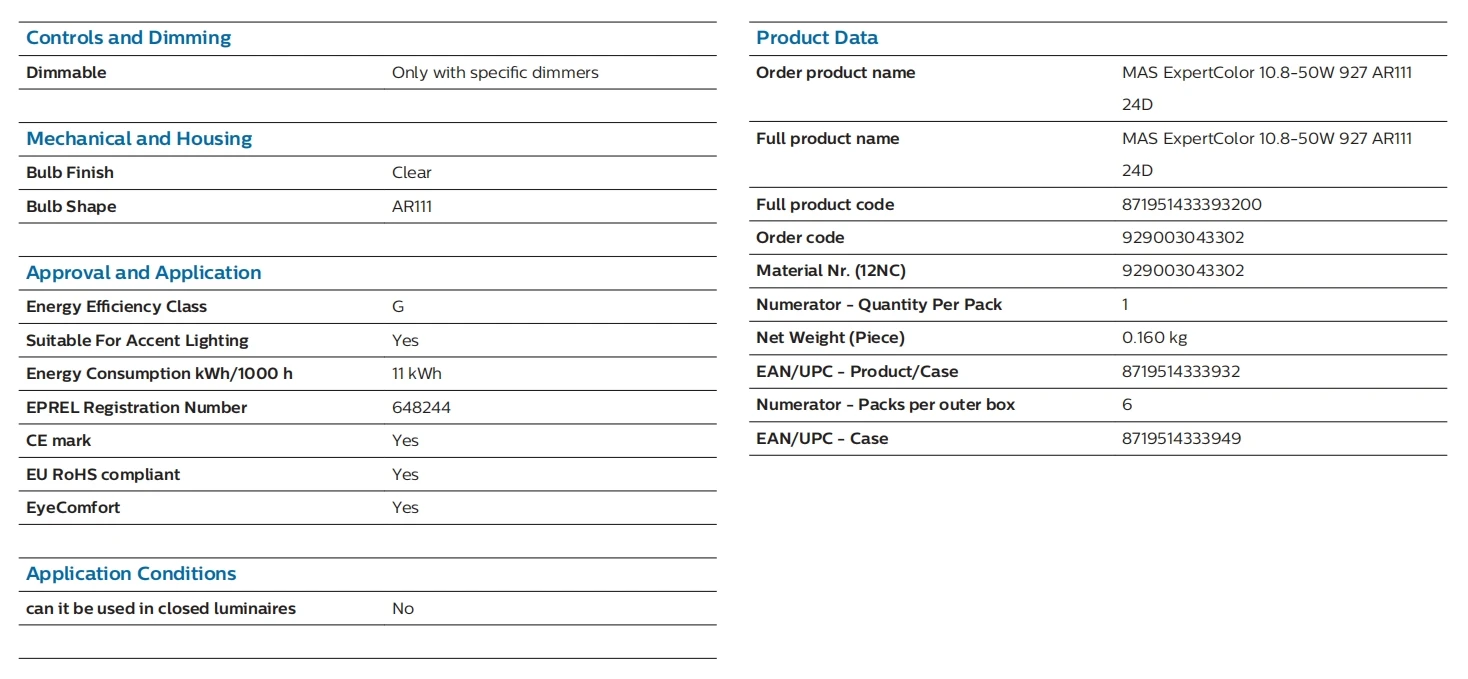
Task: Select the EAN/UPC Case value 8719514333949
Action: coord(1181,439)
